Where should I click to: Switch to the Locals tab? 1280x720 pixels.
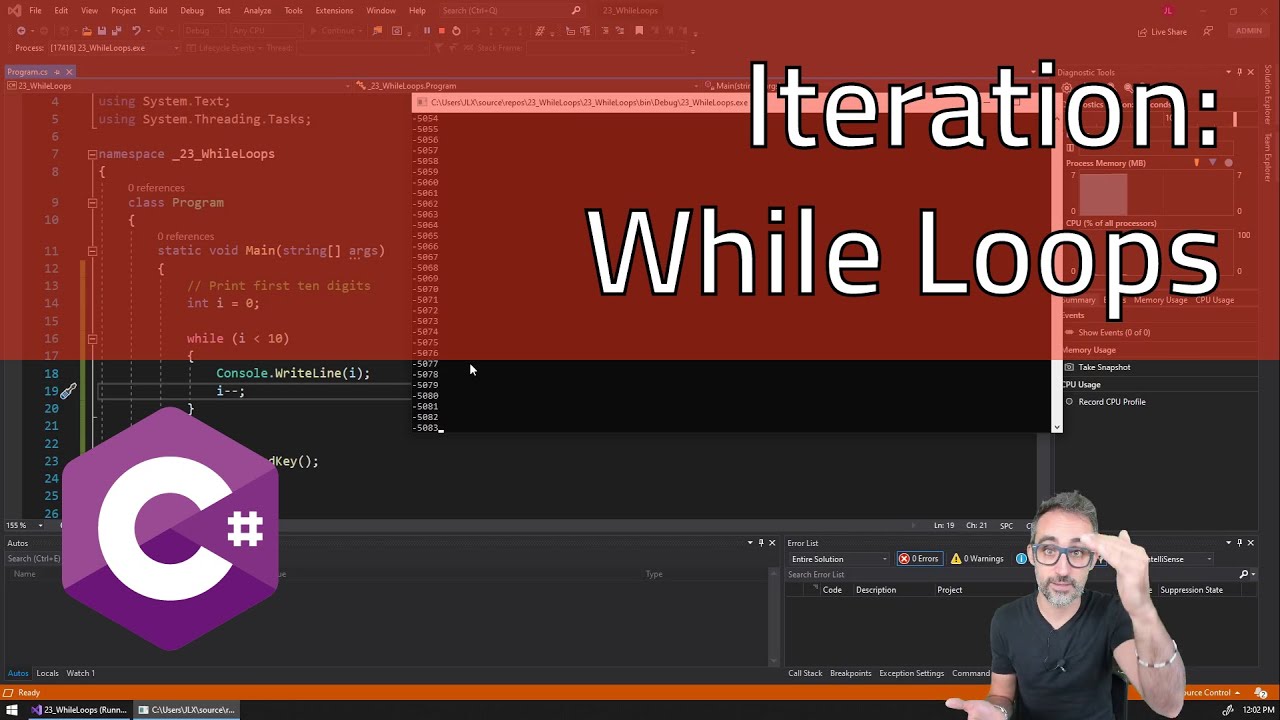click(x=47, y=673)
